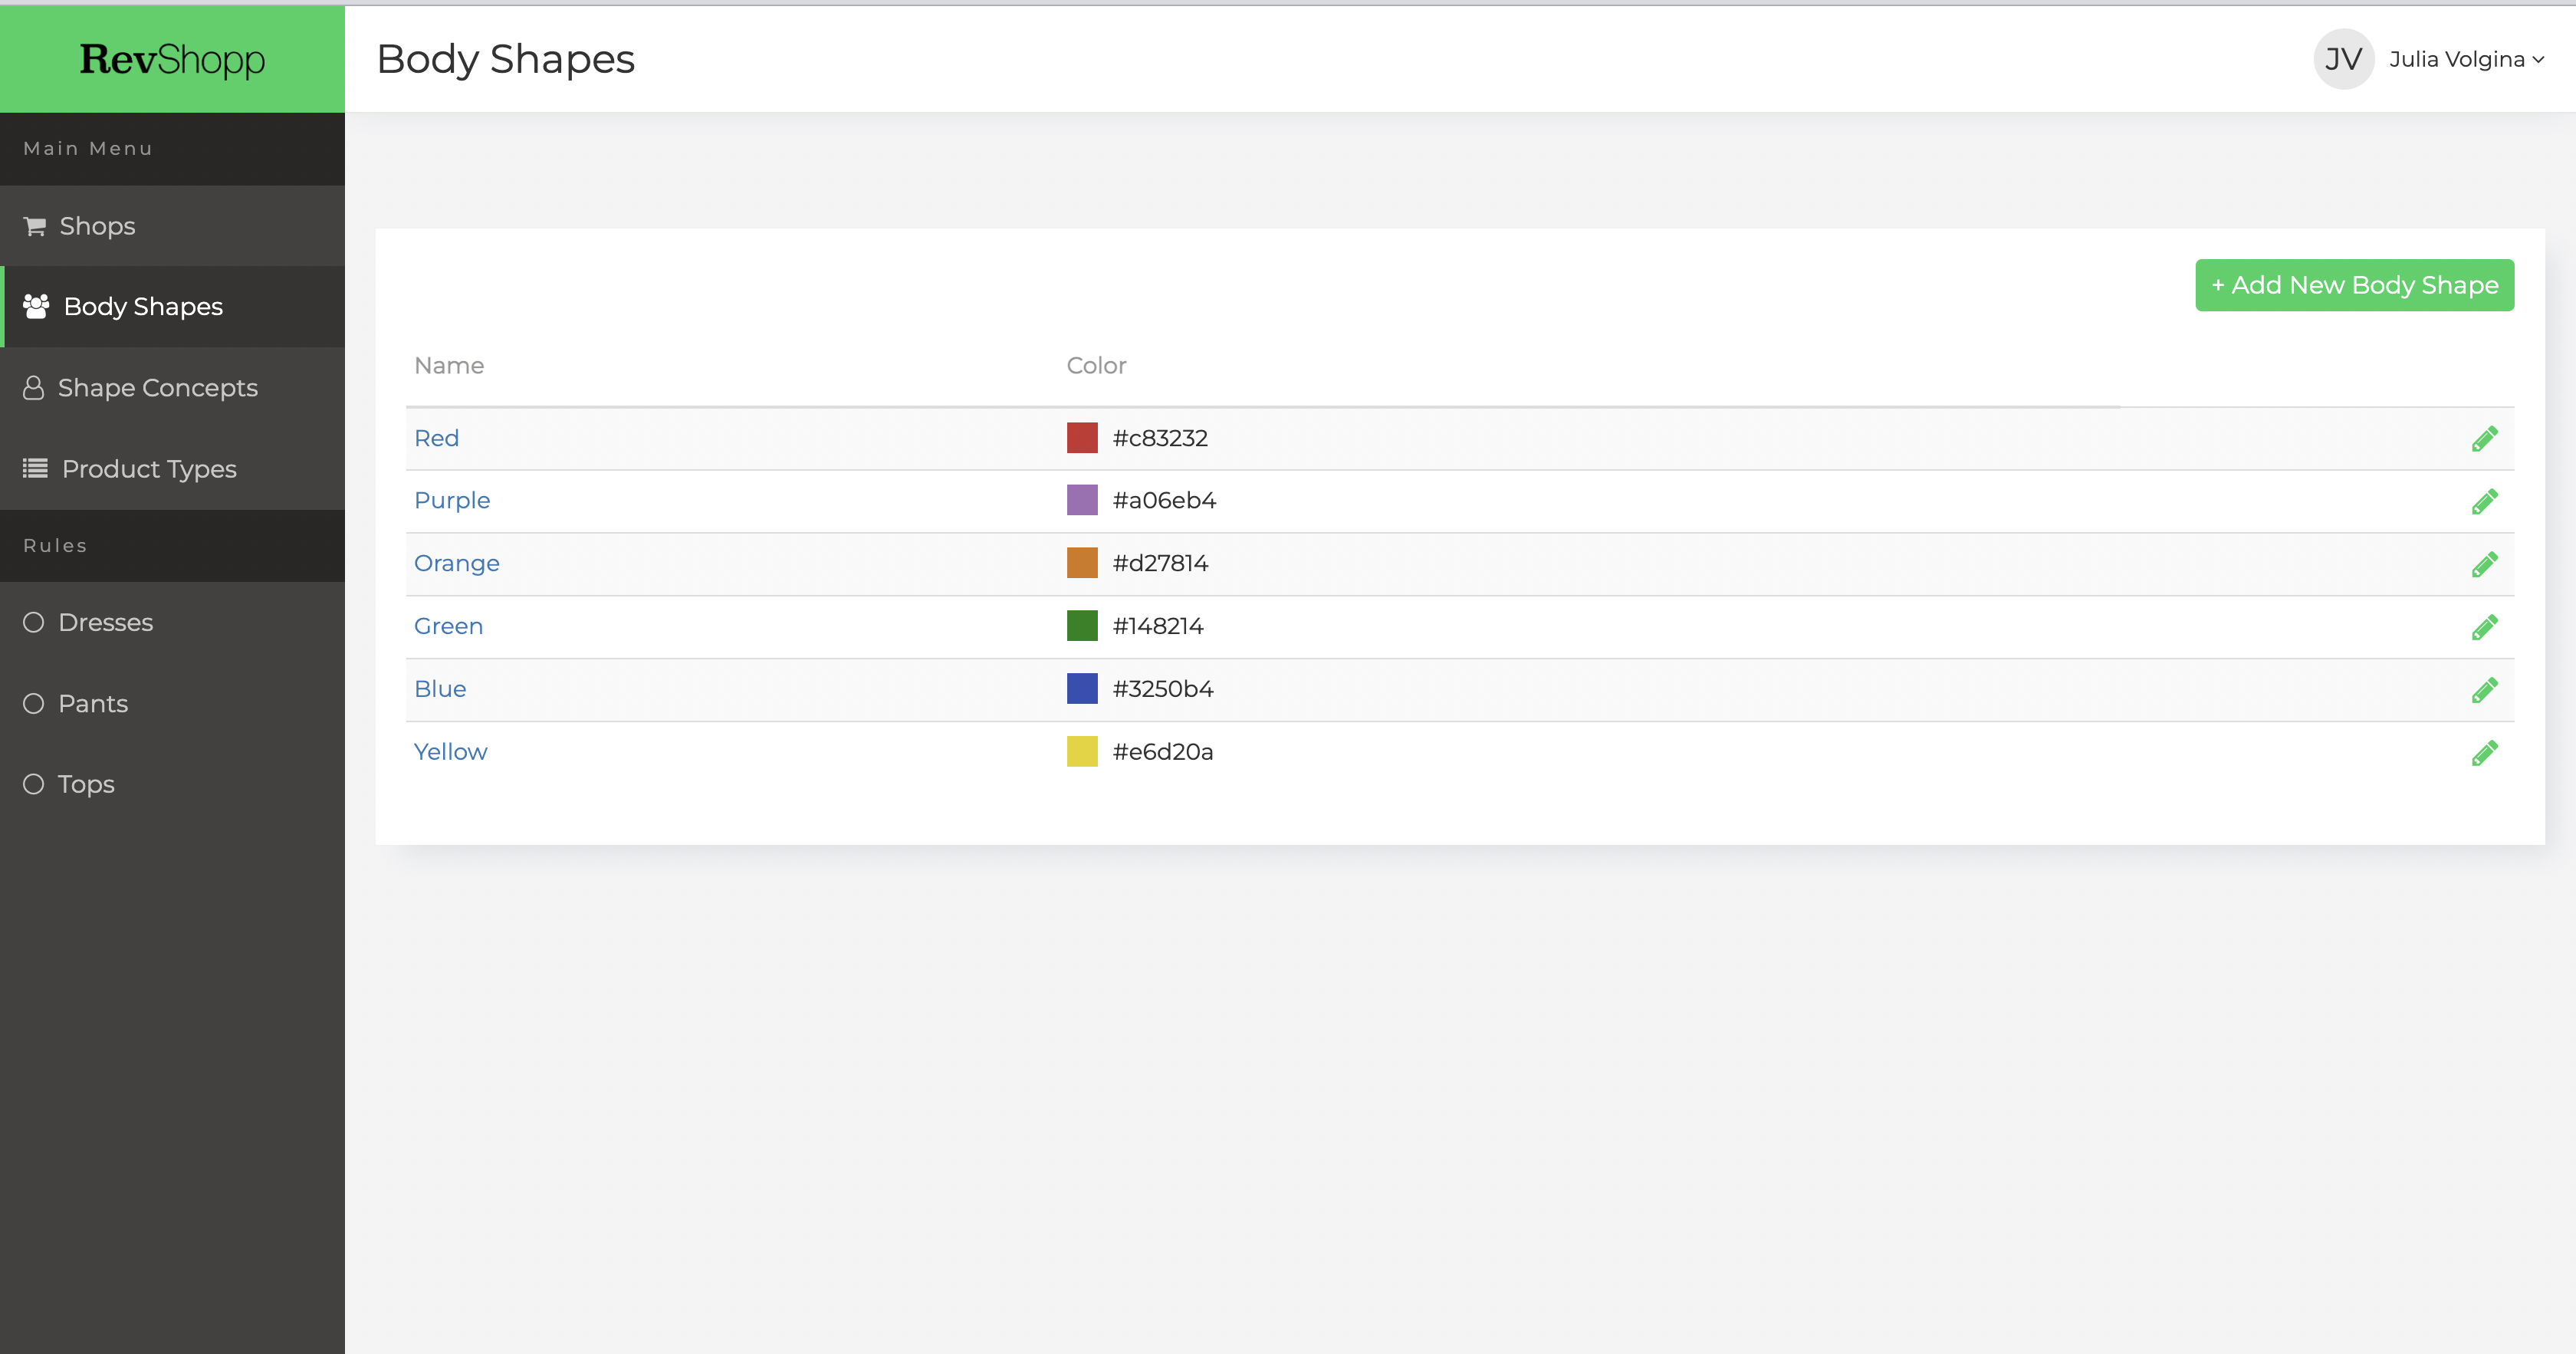Screen dimensions: 2576x1354
Task: Click the RevShopp logo
Action: (x=172, y=59)
